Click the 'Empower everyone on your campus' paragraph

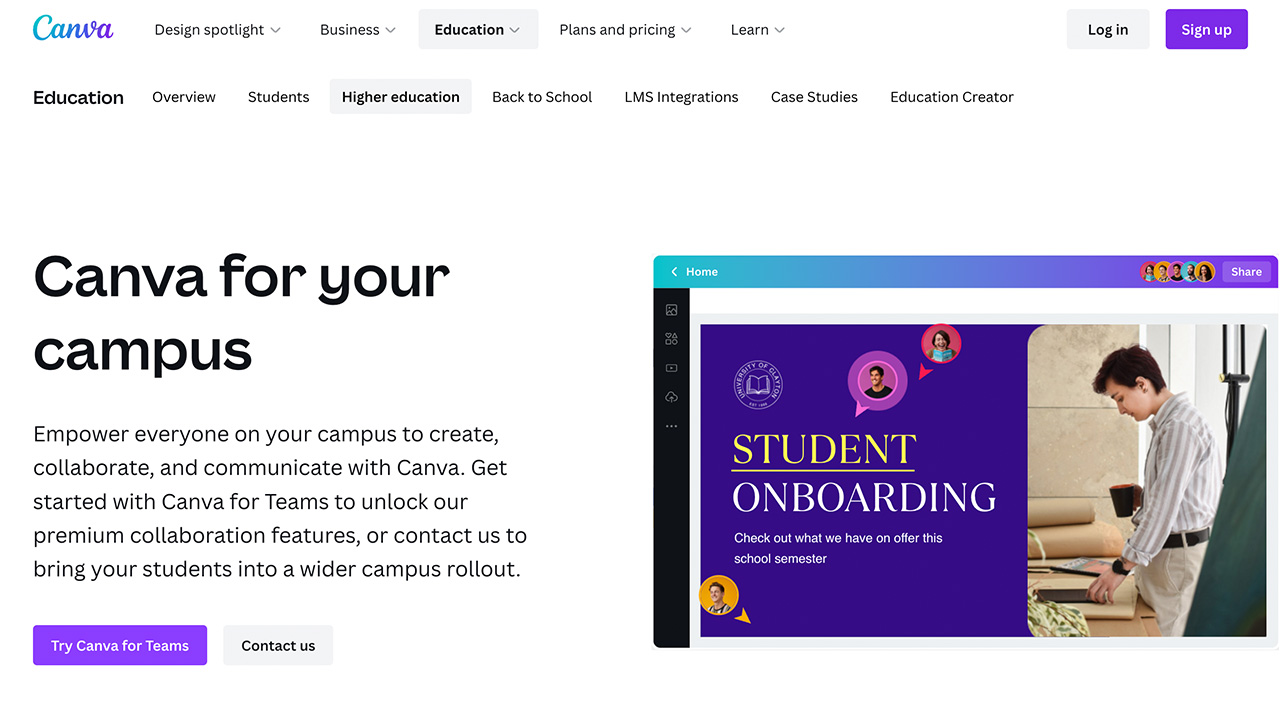pos(280,502)
